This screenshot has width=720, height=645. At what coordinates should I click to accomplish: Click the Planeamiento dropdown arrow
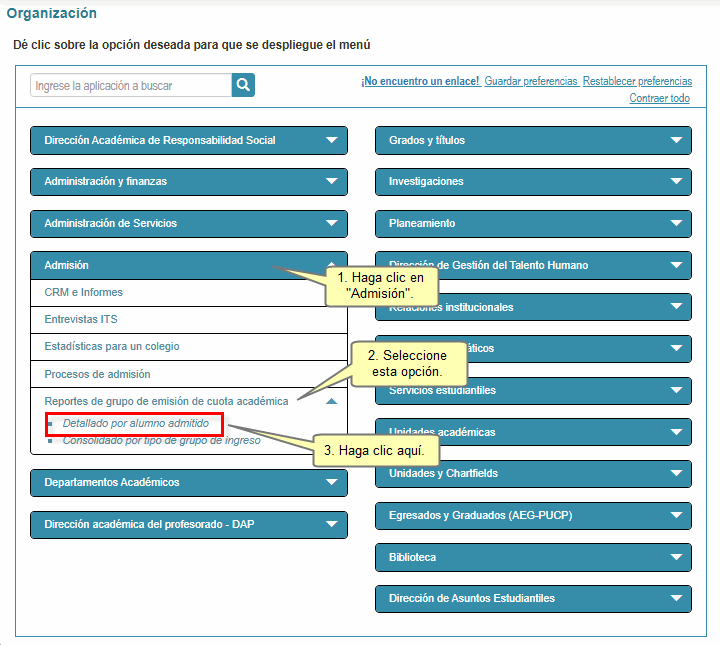pyautogui.click(x=676, y=224)
